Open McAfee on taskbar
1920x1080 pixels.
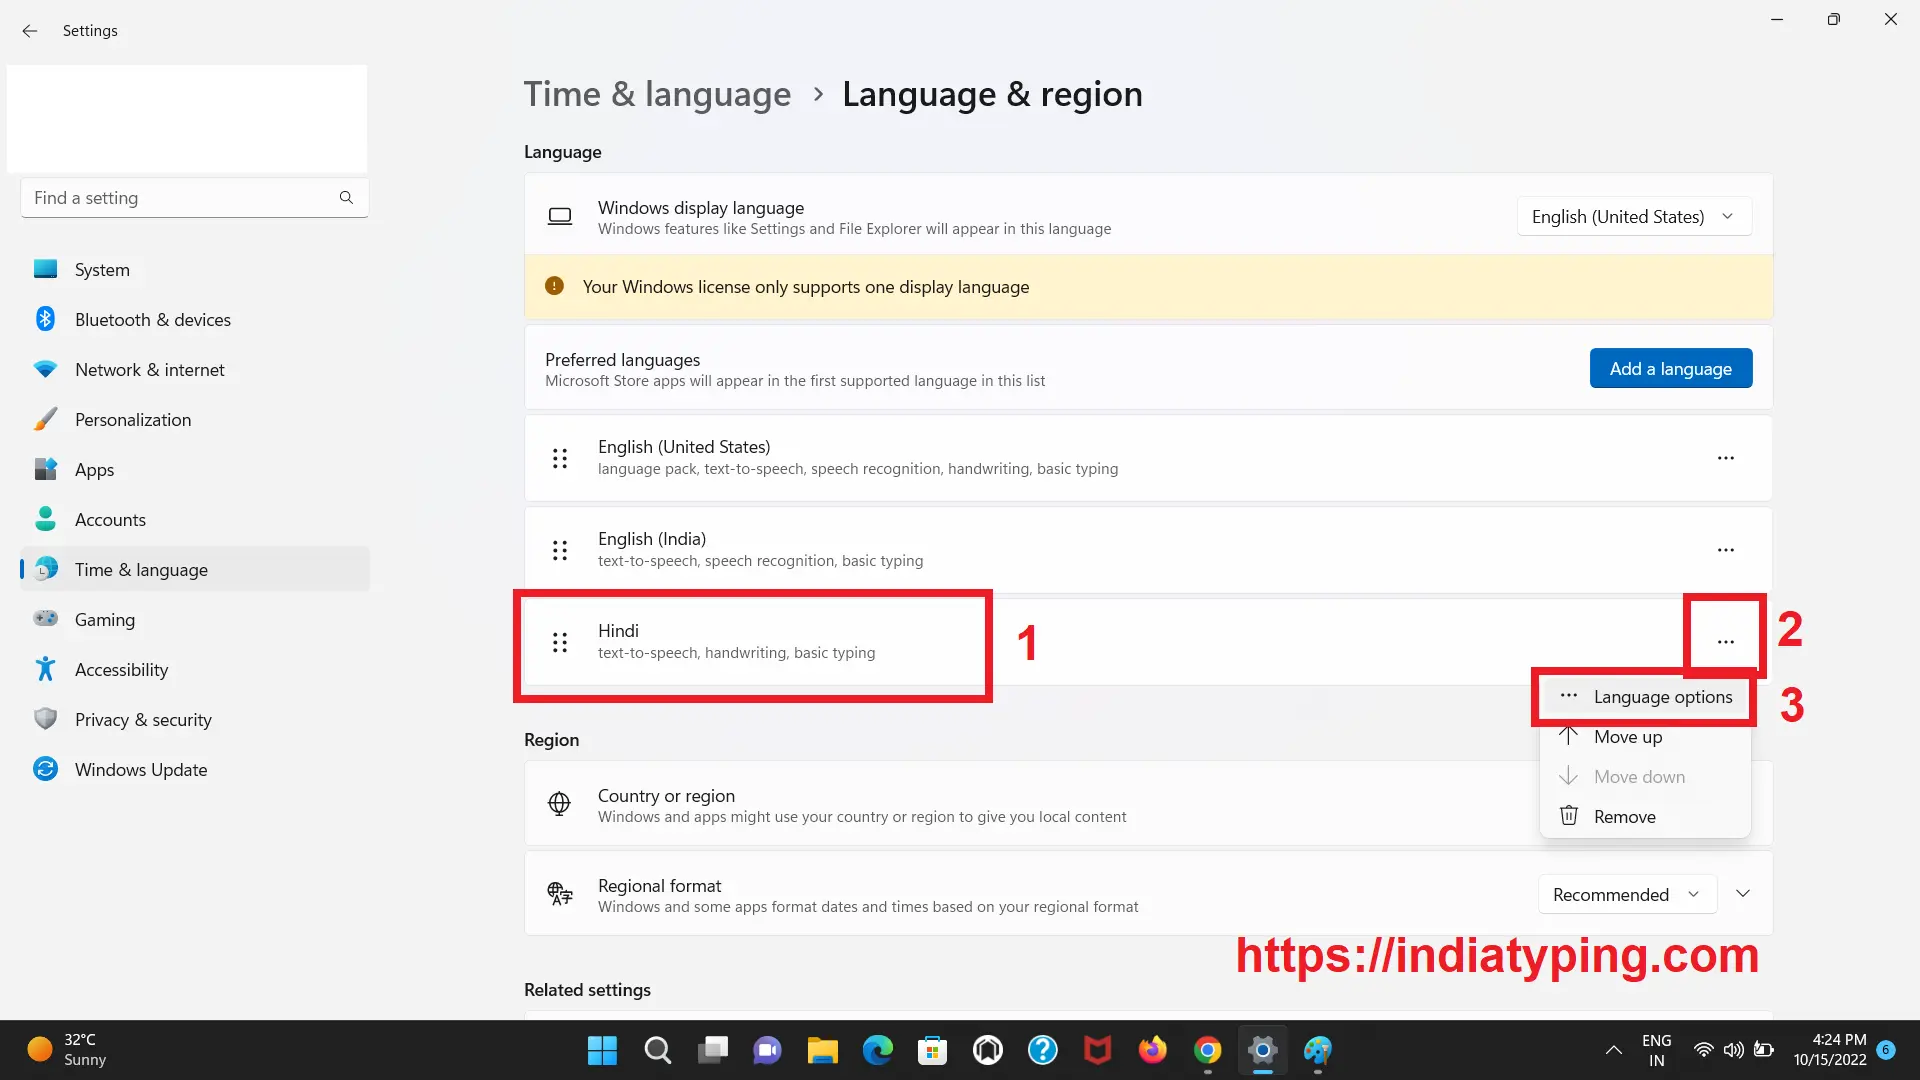tap(1097, 1050)
